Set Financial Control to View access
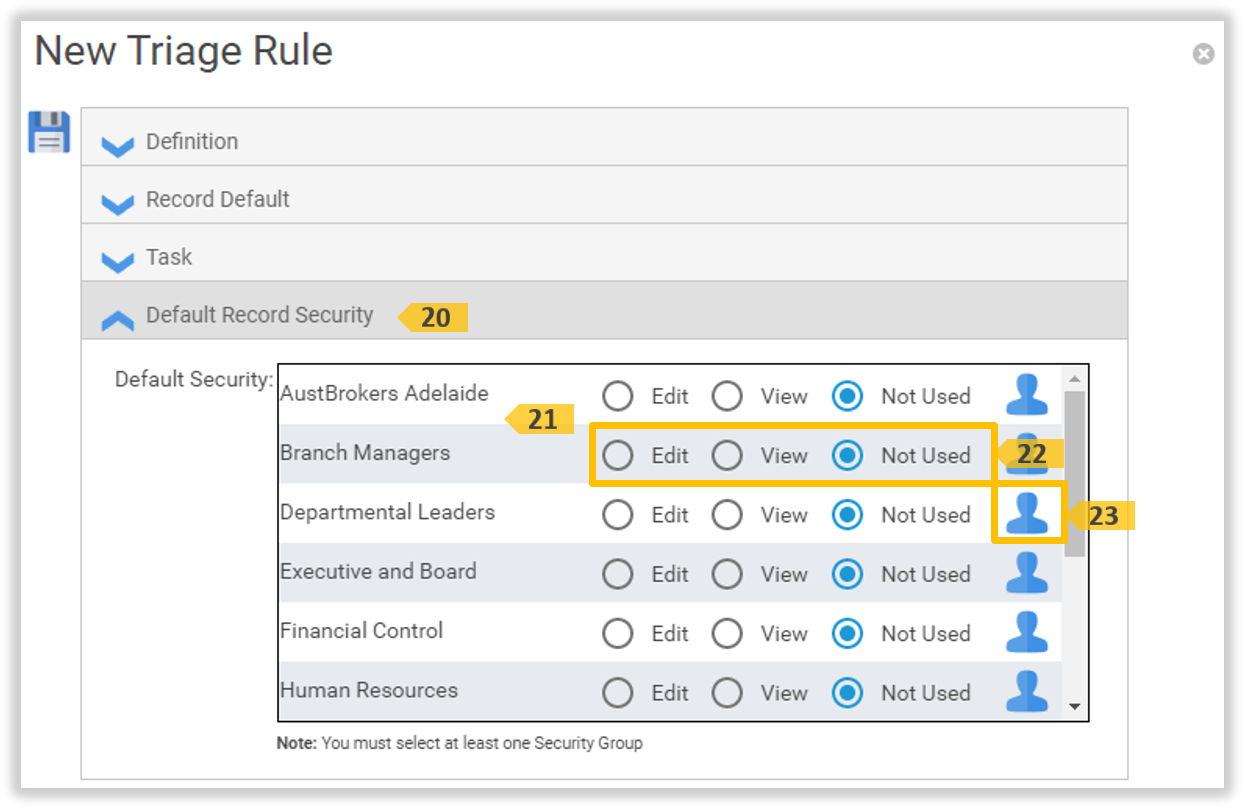Viewport: 1245px width, 809px height. point(727,633)
